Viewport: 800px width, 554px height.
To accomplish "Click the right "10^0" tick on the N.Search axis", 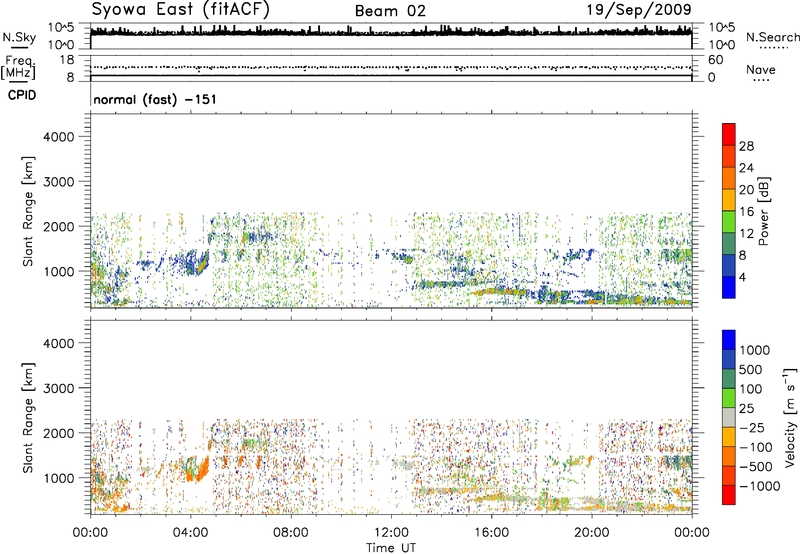I will [721, 45].
